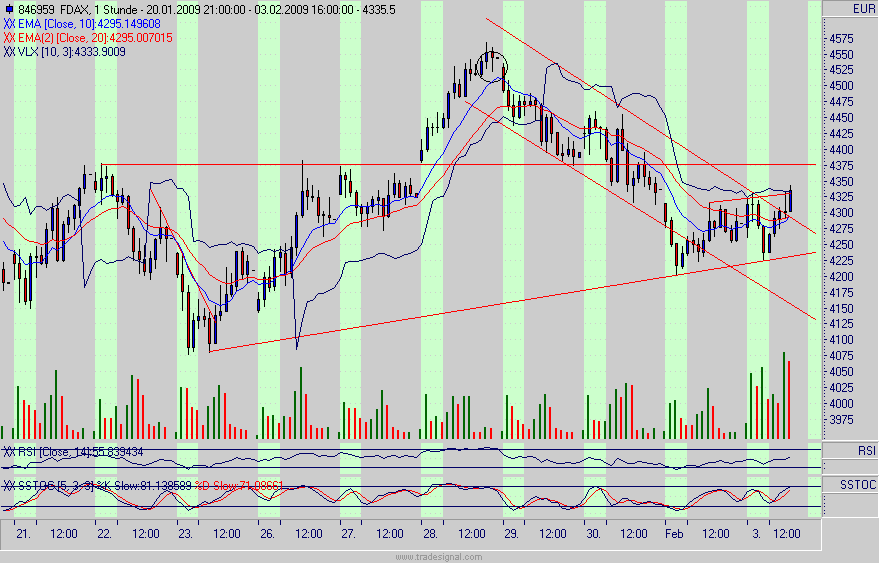Image resolution: width=879 pixels, height=563 pixels.
Task: Click the '27.' date label on time axis
Action: tap(349, 534)
